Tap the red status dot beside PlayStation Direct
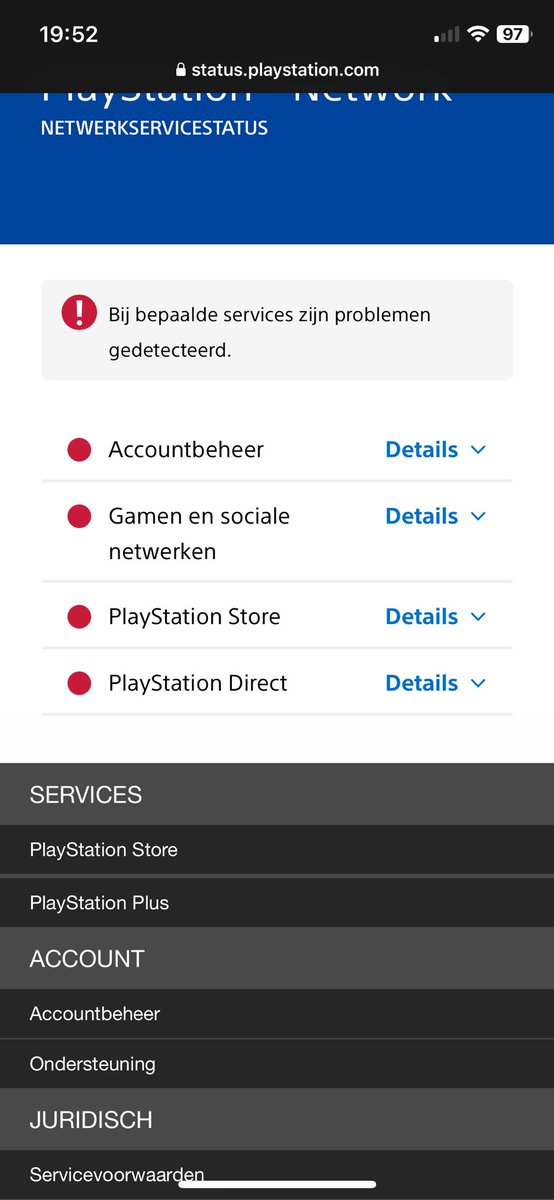Viewport: 554px width, 1200px height. (79, 684)
